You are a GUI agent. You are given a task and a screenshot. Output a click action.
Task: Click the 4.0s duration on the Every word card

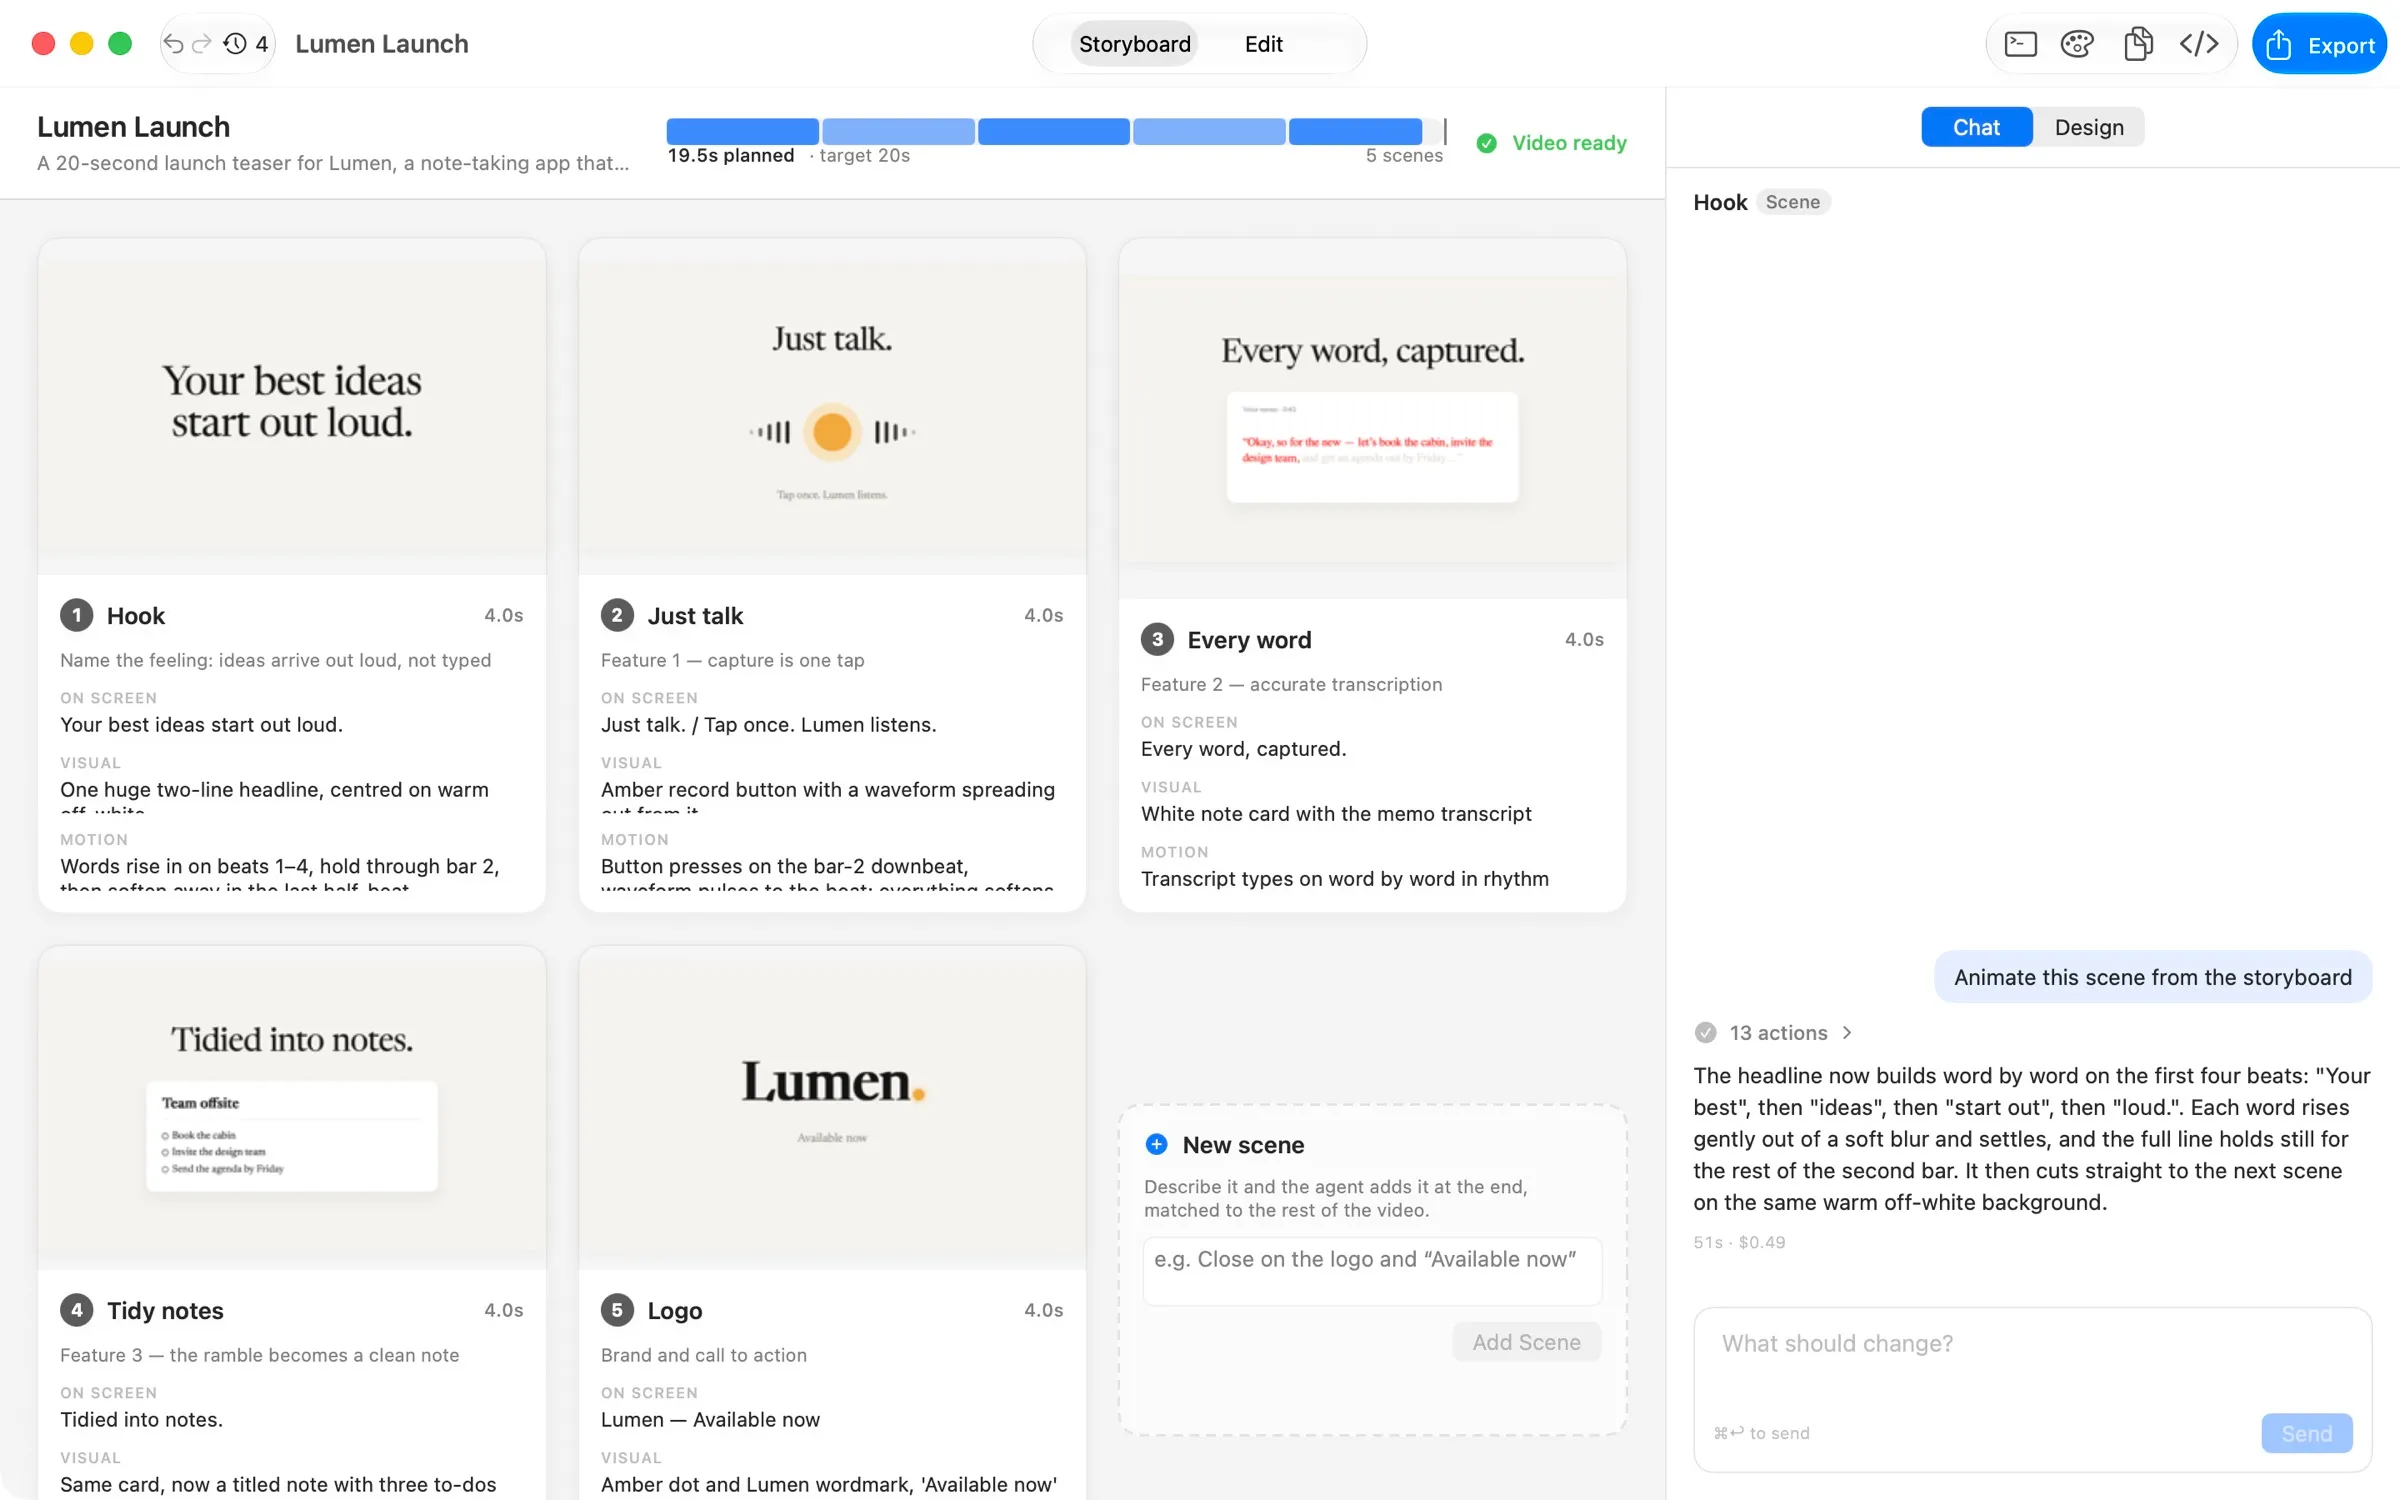(1584, 639)
